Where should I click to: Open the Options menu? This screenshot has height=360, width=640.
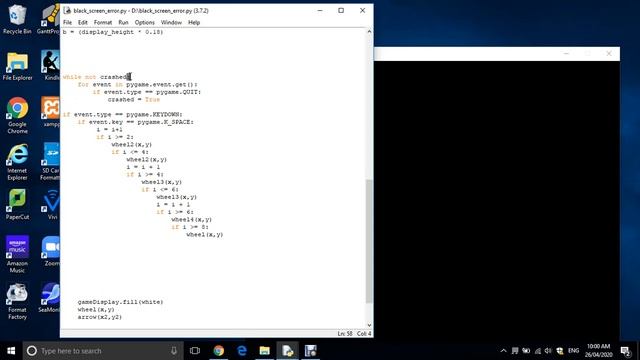tap(144, 22)
